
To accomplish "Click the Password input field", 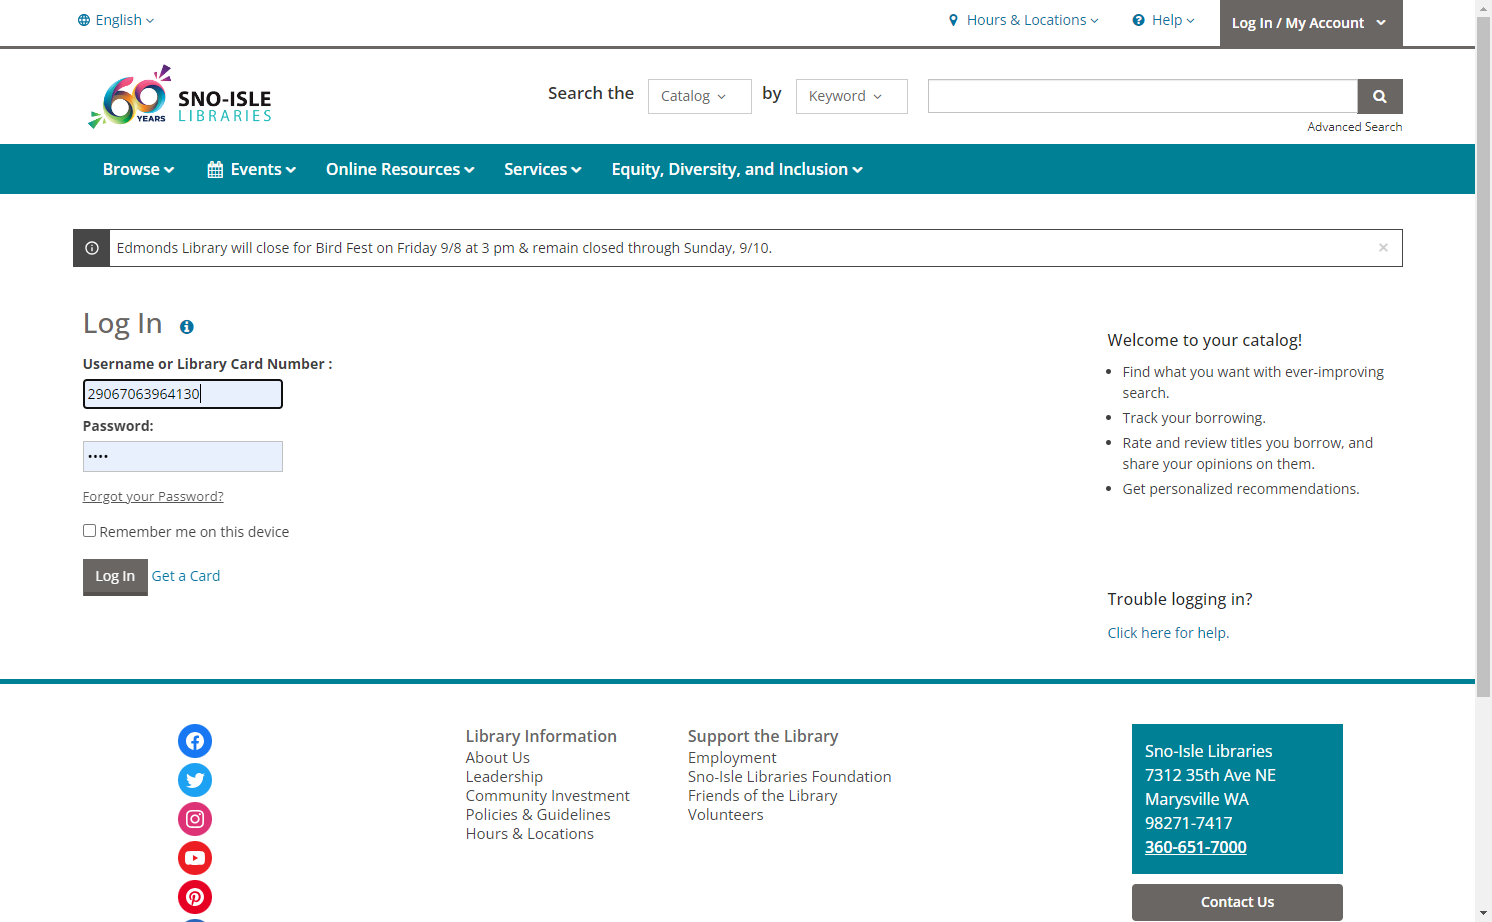I will [x=183, y=457].
